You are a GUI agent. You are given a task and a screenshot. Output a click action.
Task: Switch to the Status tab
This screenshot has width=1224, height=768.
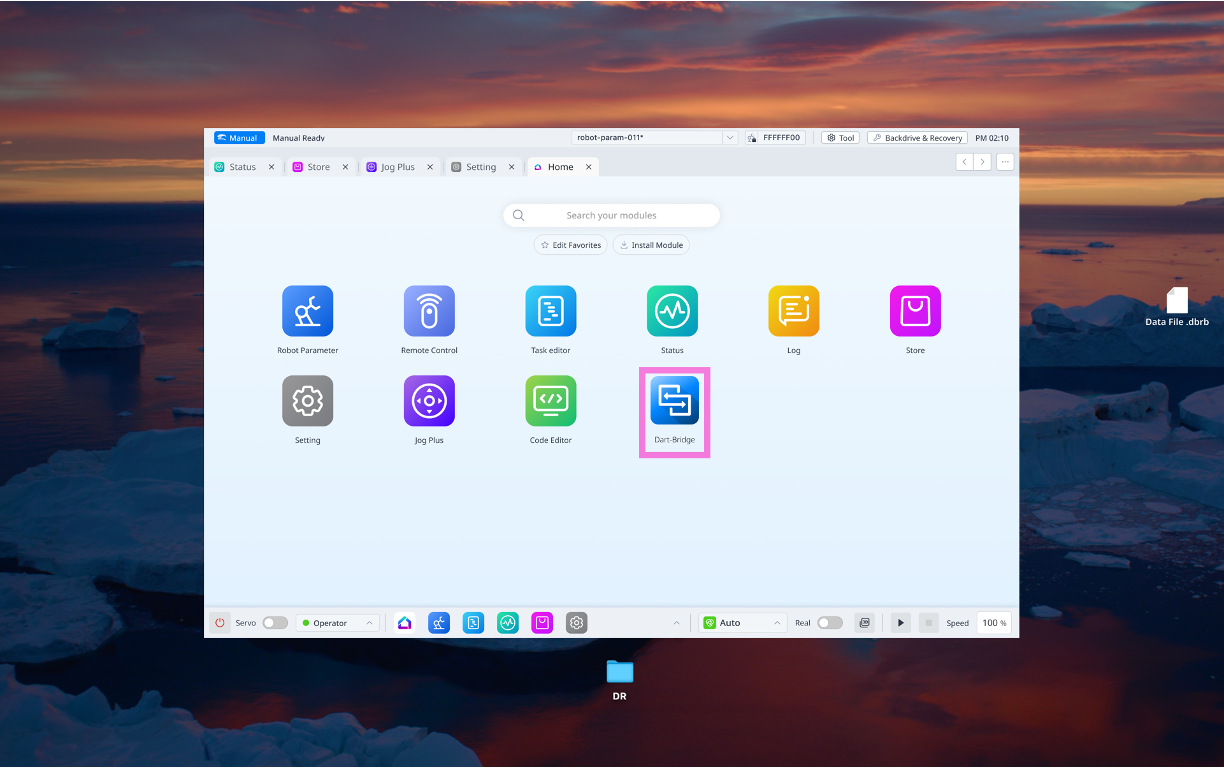click(x=242, y=167)
